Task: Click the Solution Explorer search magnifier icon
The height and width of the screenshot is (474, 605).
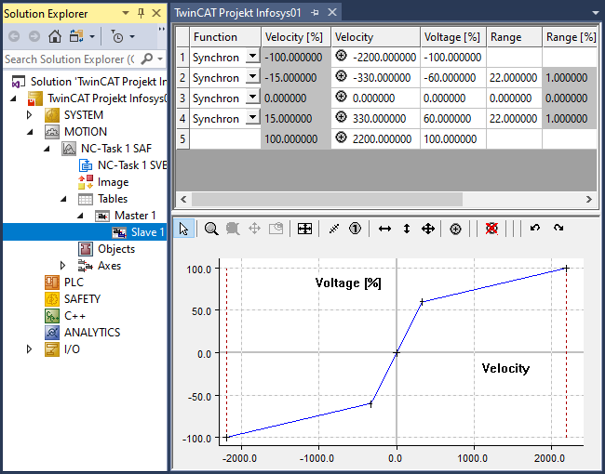Action: pyautogui.click(x=147, y=59)
